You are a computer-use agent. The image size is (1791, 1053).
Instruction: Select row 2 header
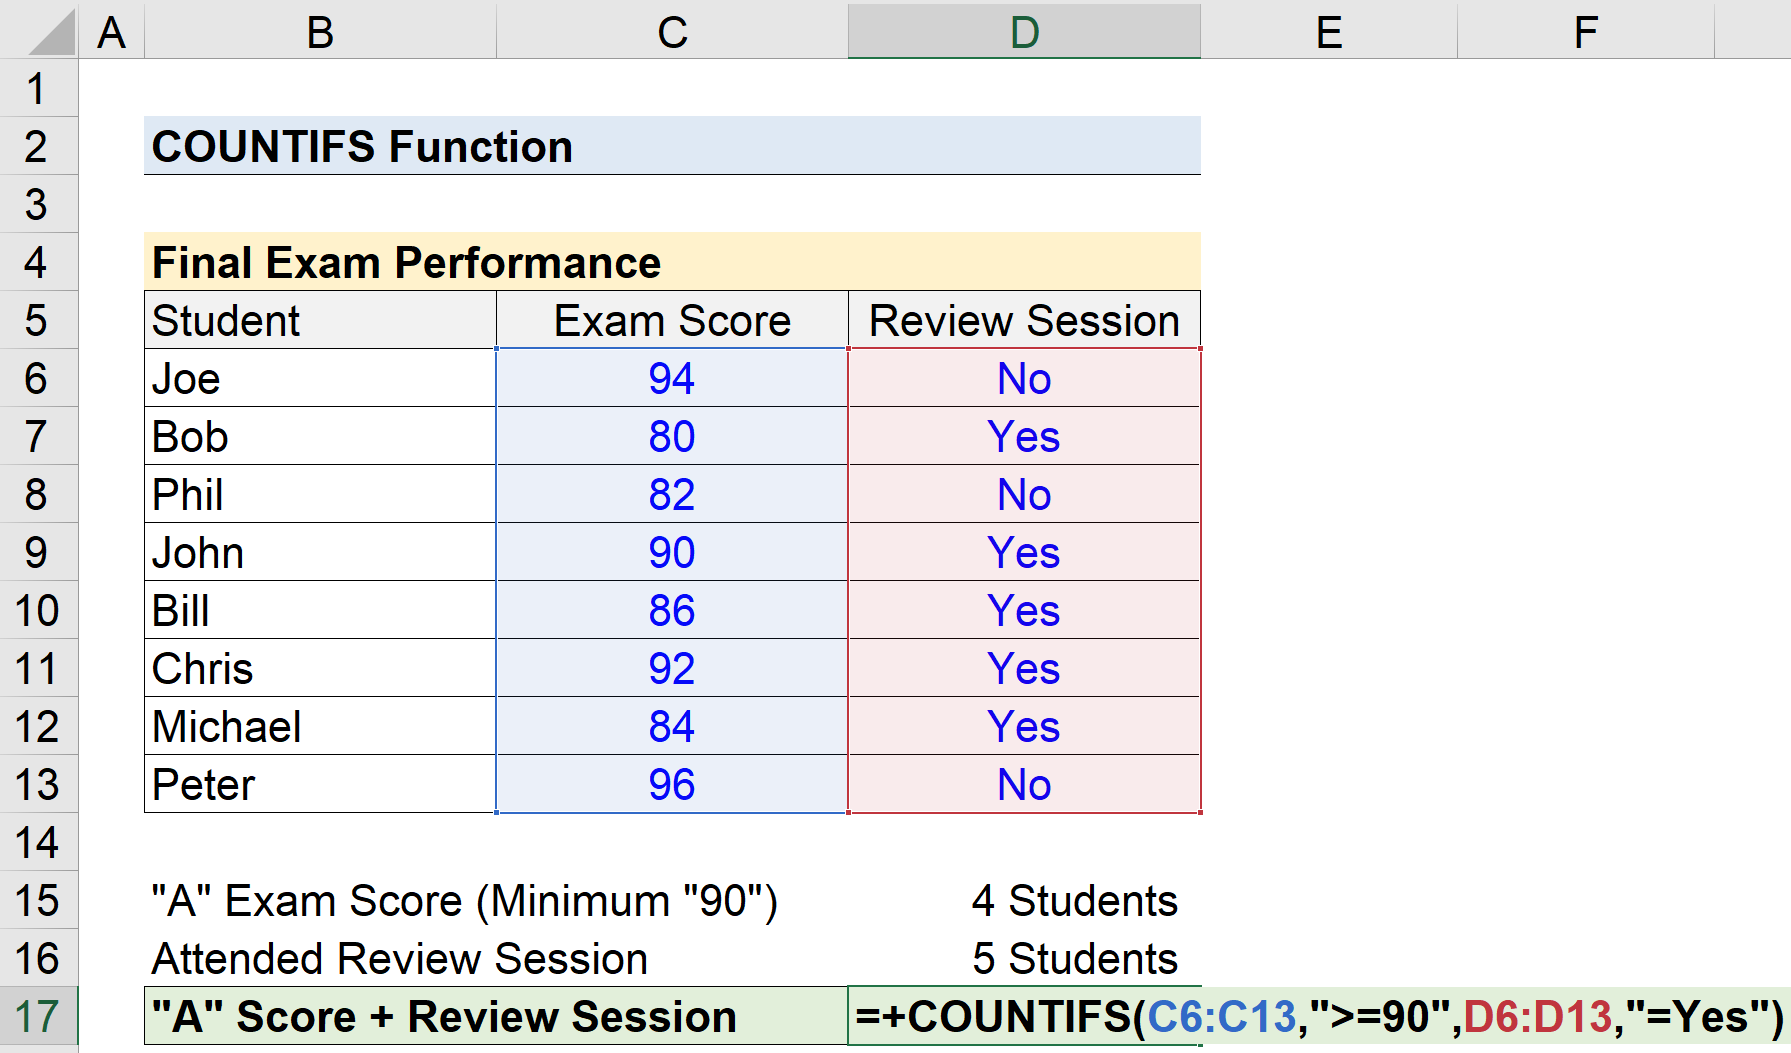pos(38,146)
